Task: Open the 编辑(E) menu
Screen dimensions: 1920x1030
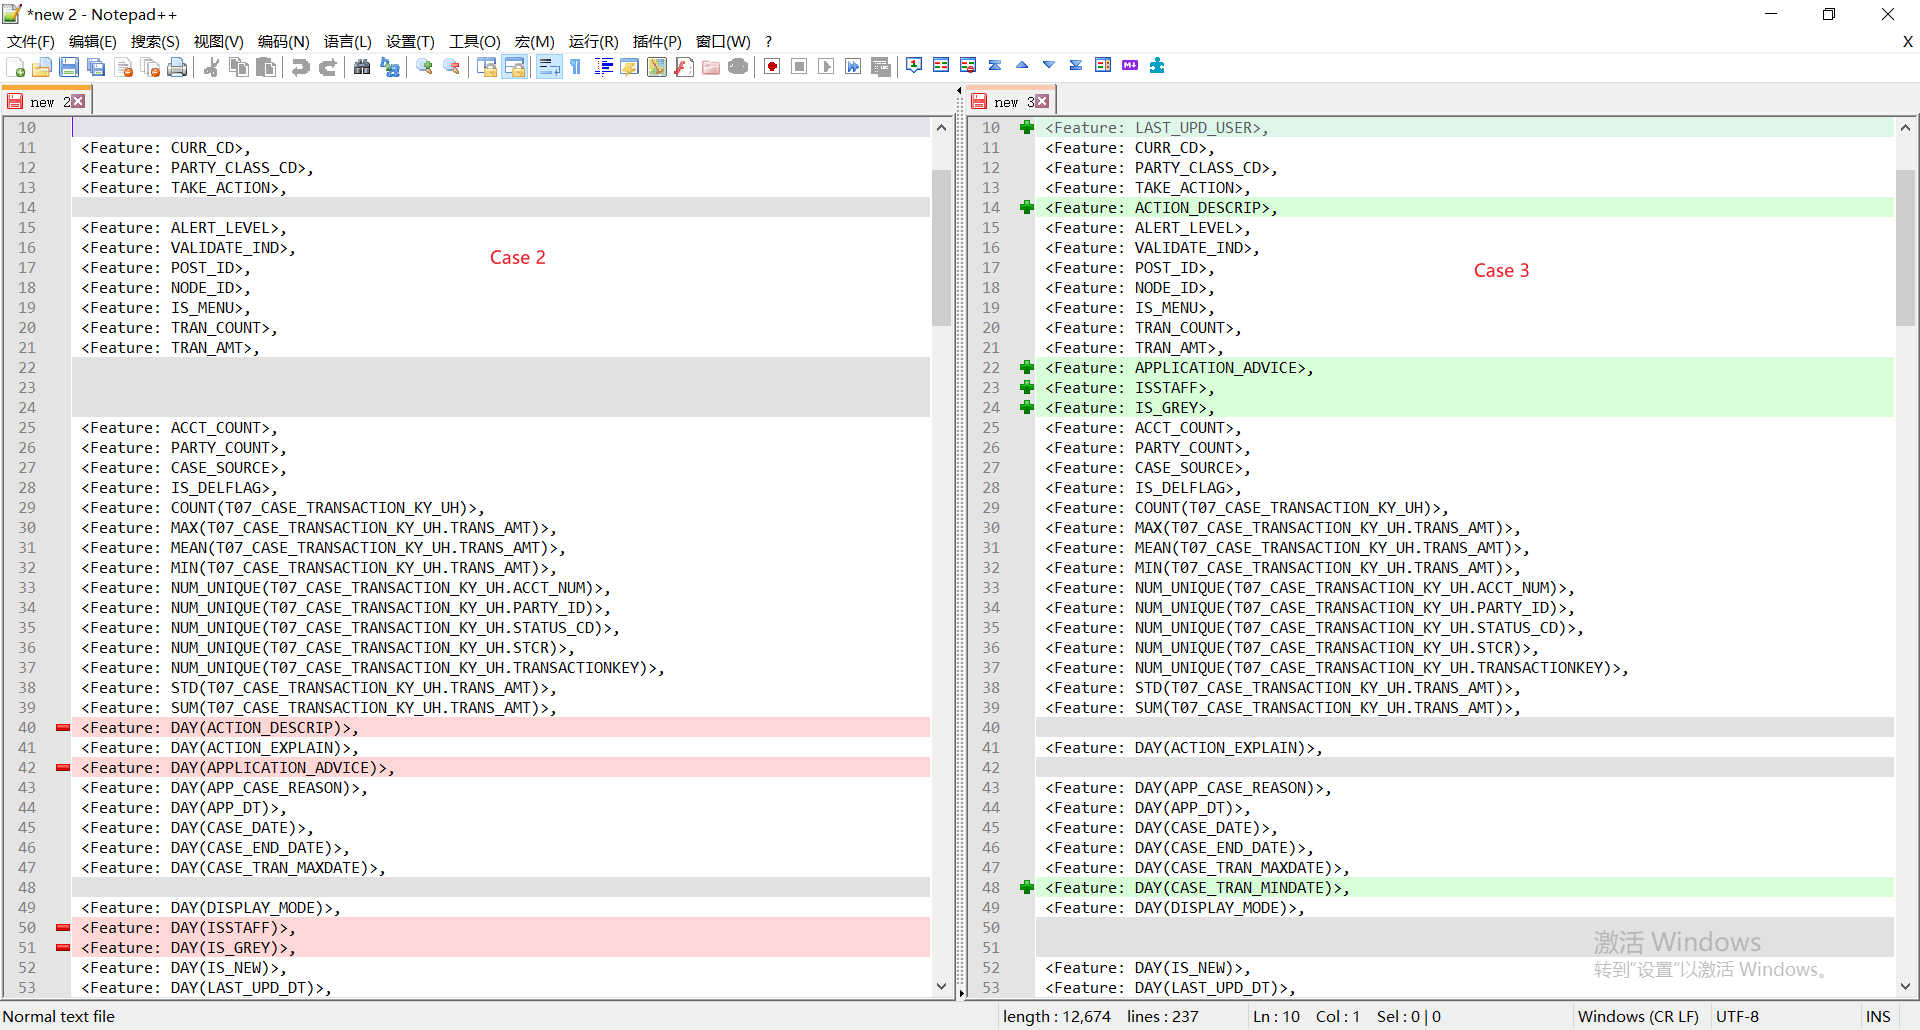Action: pos(93,41)
